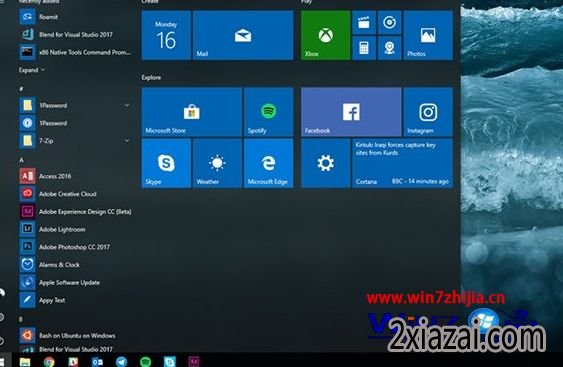Viewport: 563px width, 367px height.
Task: Open the Weather tile
Action: point(217,163)
